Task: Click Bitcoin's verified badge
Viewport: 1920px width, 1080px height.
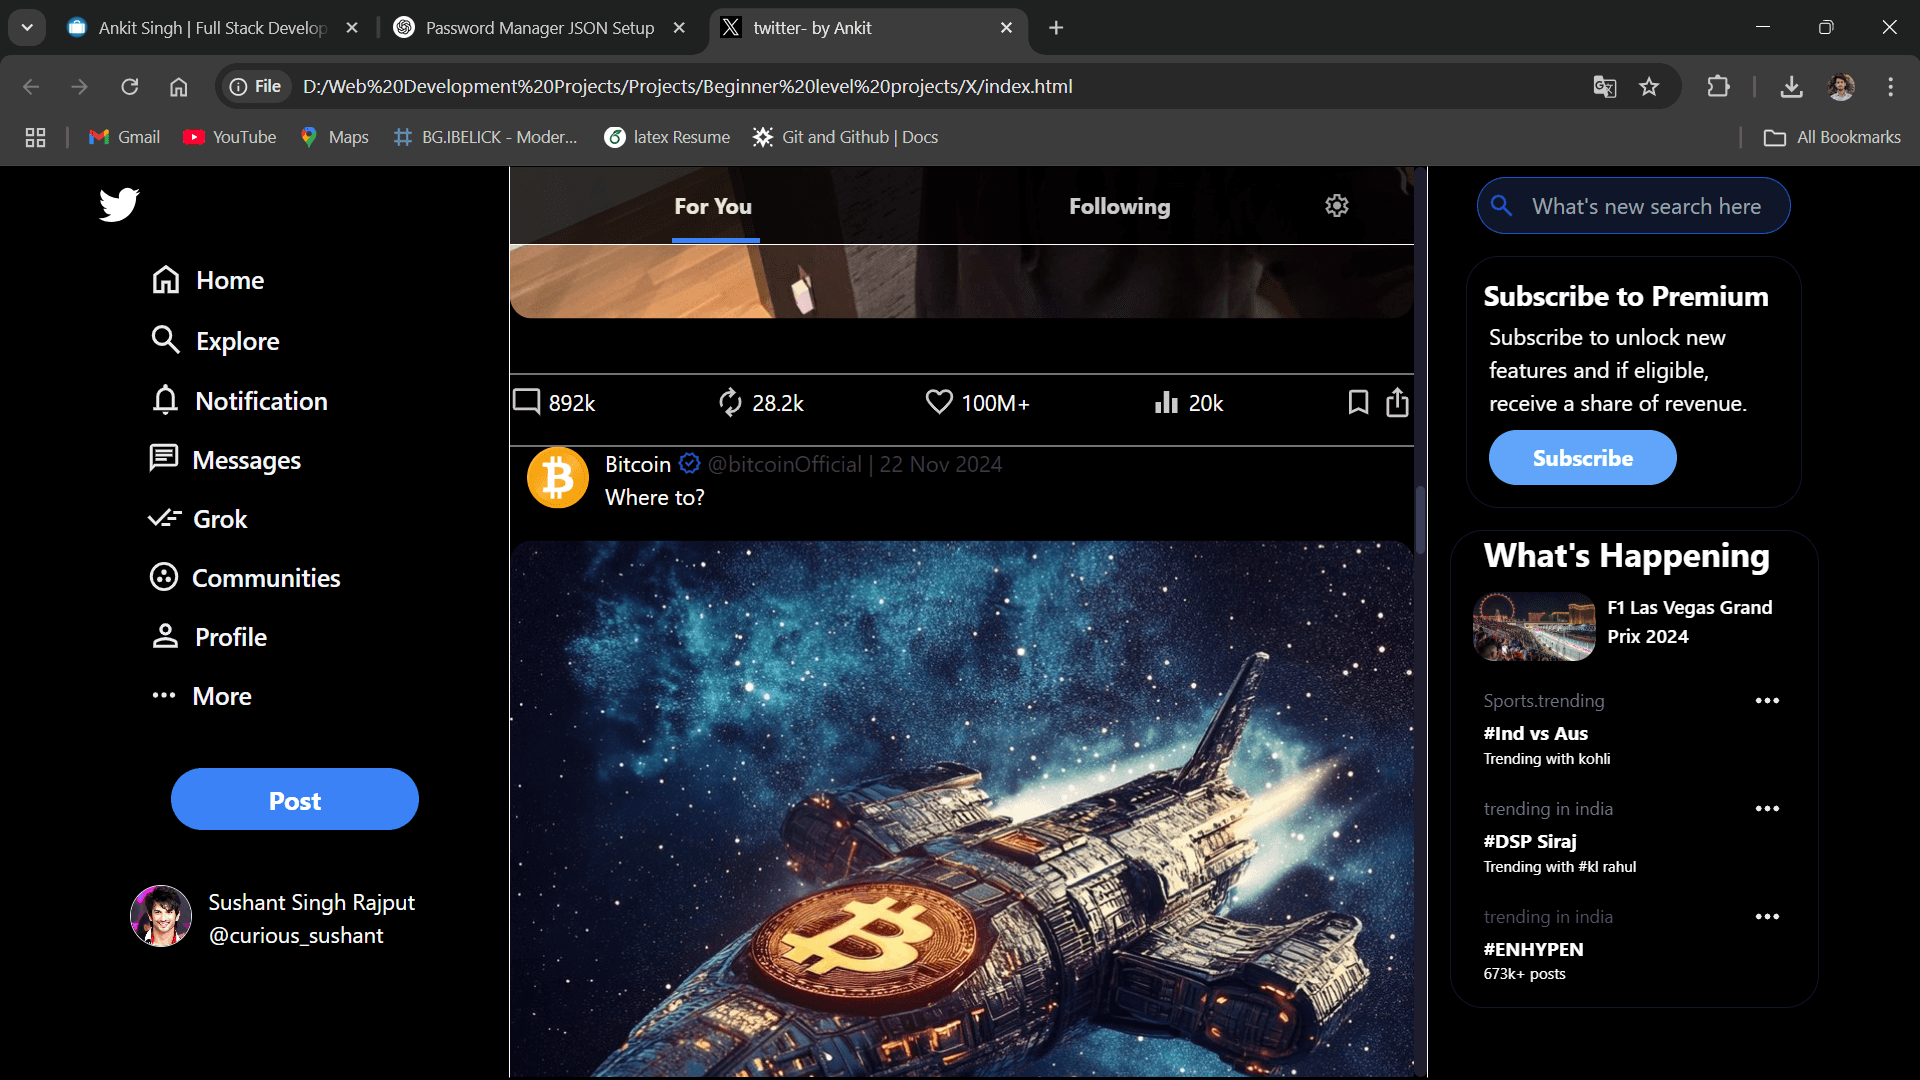Action: (689, 463)
